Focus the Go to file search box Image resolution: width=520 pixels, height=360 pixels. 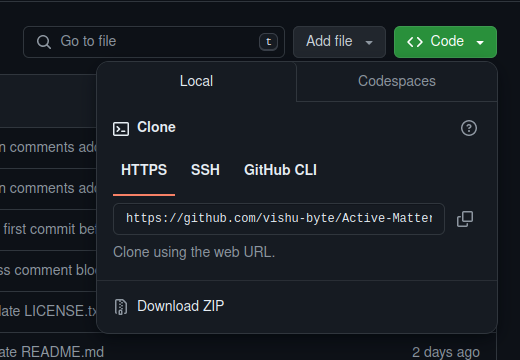(154, 42)
